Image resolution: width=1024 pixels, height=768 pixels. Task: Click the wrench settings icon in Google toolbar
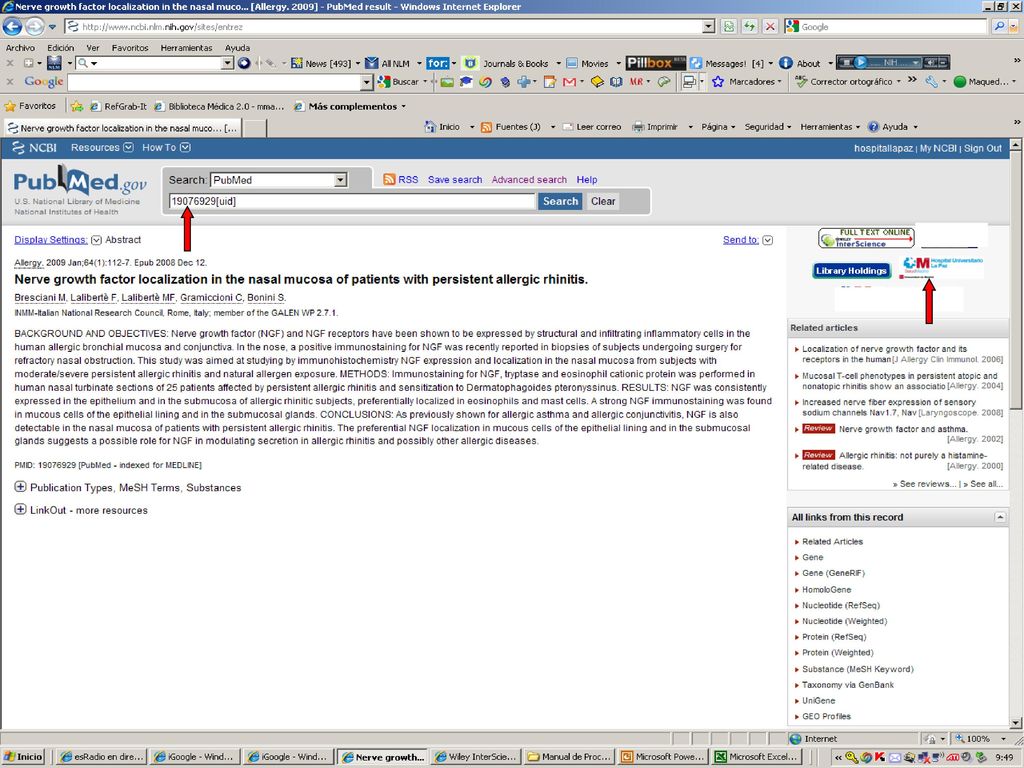pos(931,82)
